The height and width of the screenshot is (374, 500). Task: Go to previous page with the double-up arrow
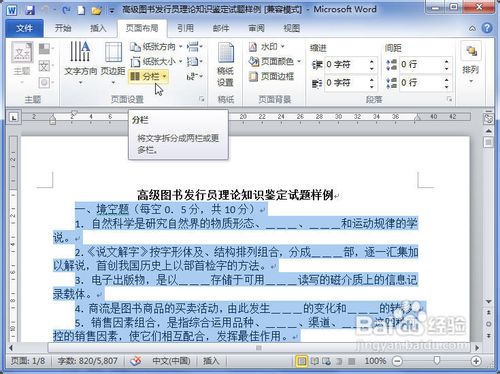pos(488,312)
